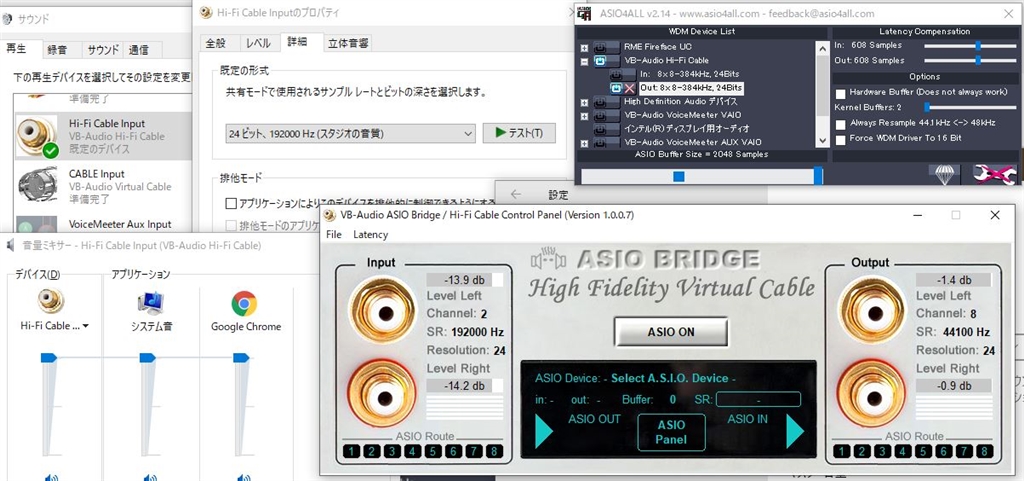Click Input ASIO Route channel 1
This screenshot has width=1024, height=481.
(351, 451)
